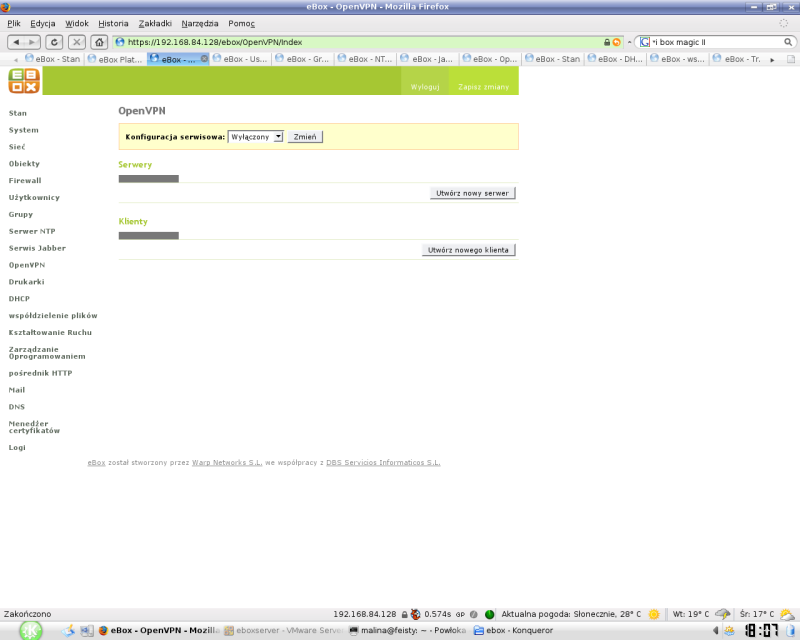The height and width of the screenshot is (640, 800).
Task: Click the desktop pager icon in taskbar
Action: (x=86, y=631)
